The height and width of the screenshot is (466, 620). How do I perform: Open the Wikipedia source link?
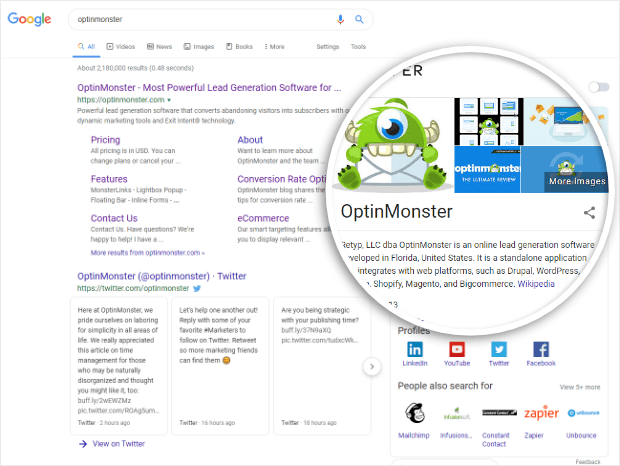(536, 284)
